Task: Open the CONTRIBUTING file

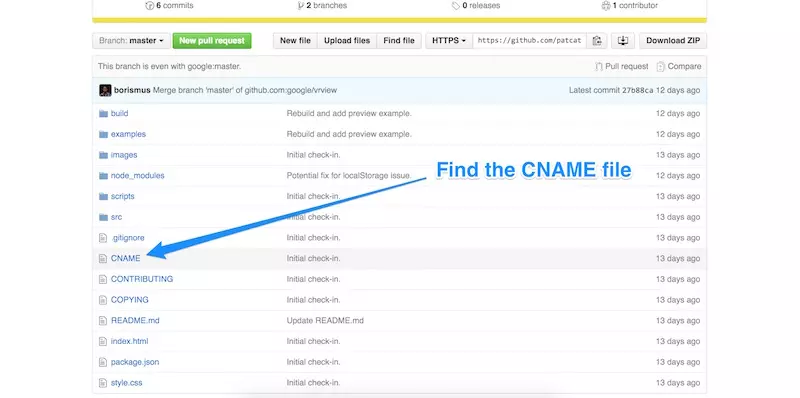Action: (142, 279)
